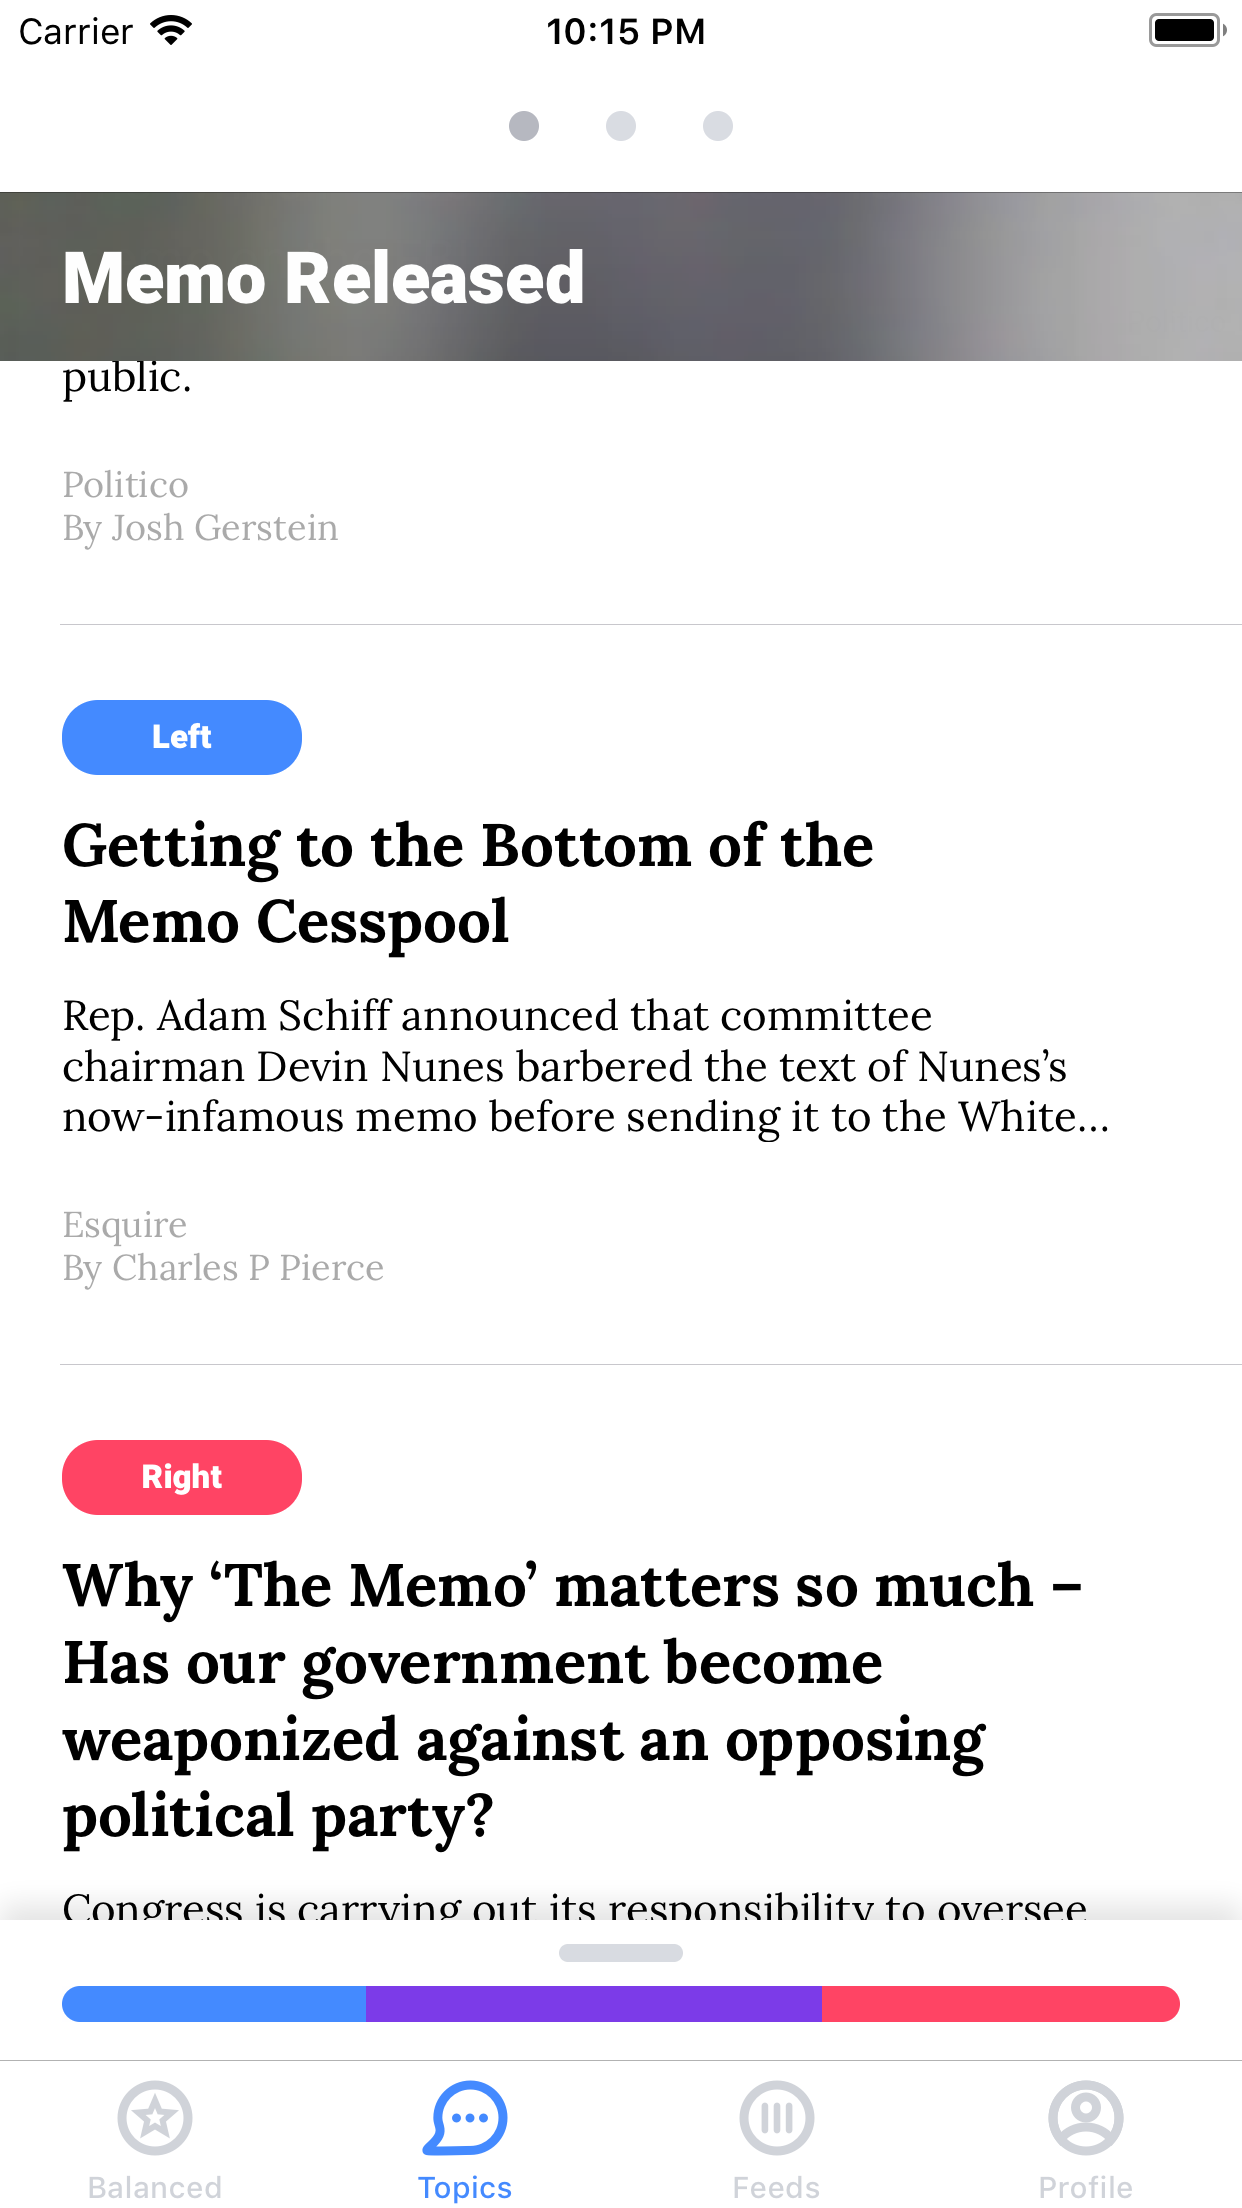Tap the battery indicator in the status bar
This screenshot has width=1242, height=2208.
(x=1186, y=30)
